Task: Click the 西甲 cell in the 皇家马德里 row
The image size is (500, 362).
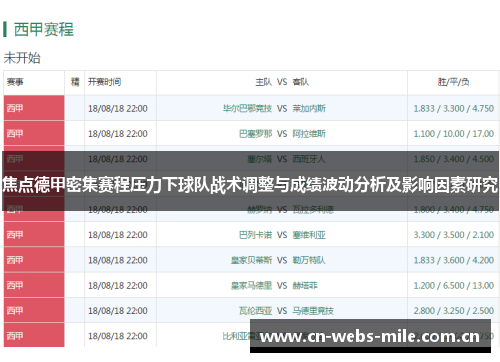Action: (34, 285)
